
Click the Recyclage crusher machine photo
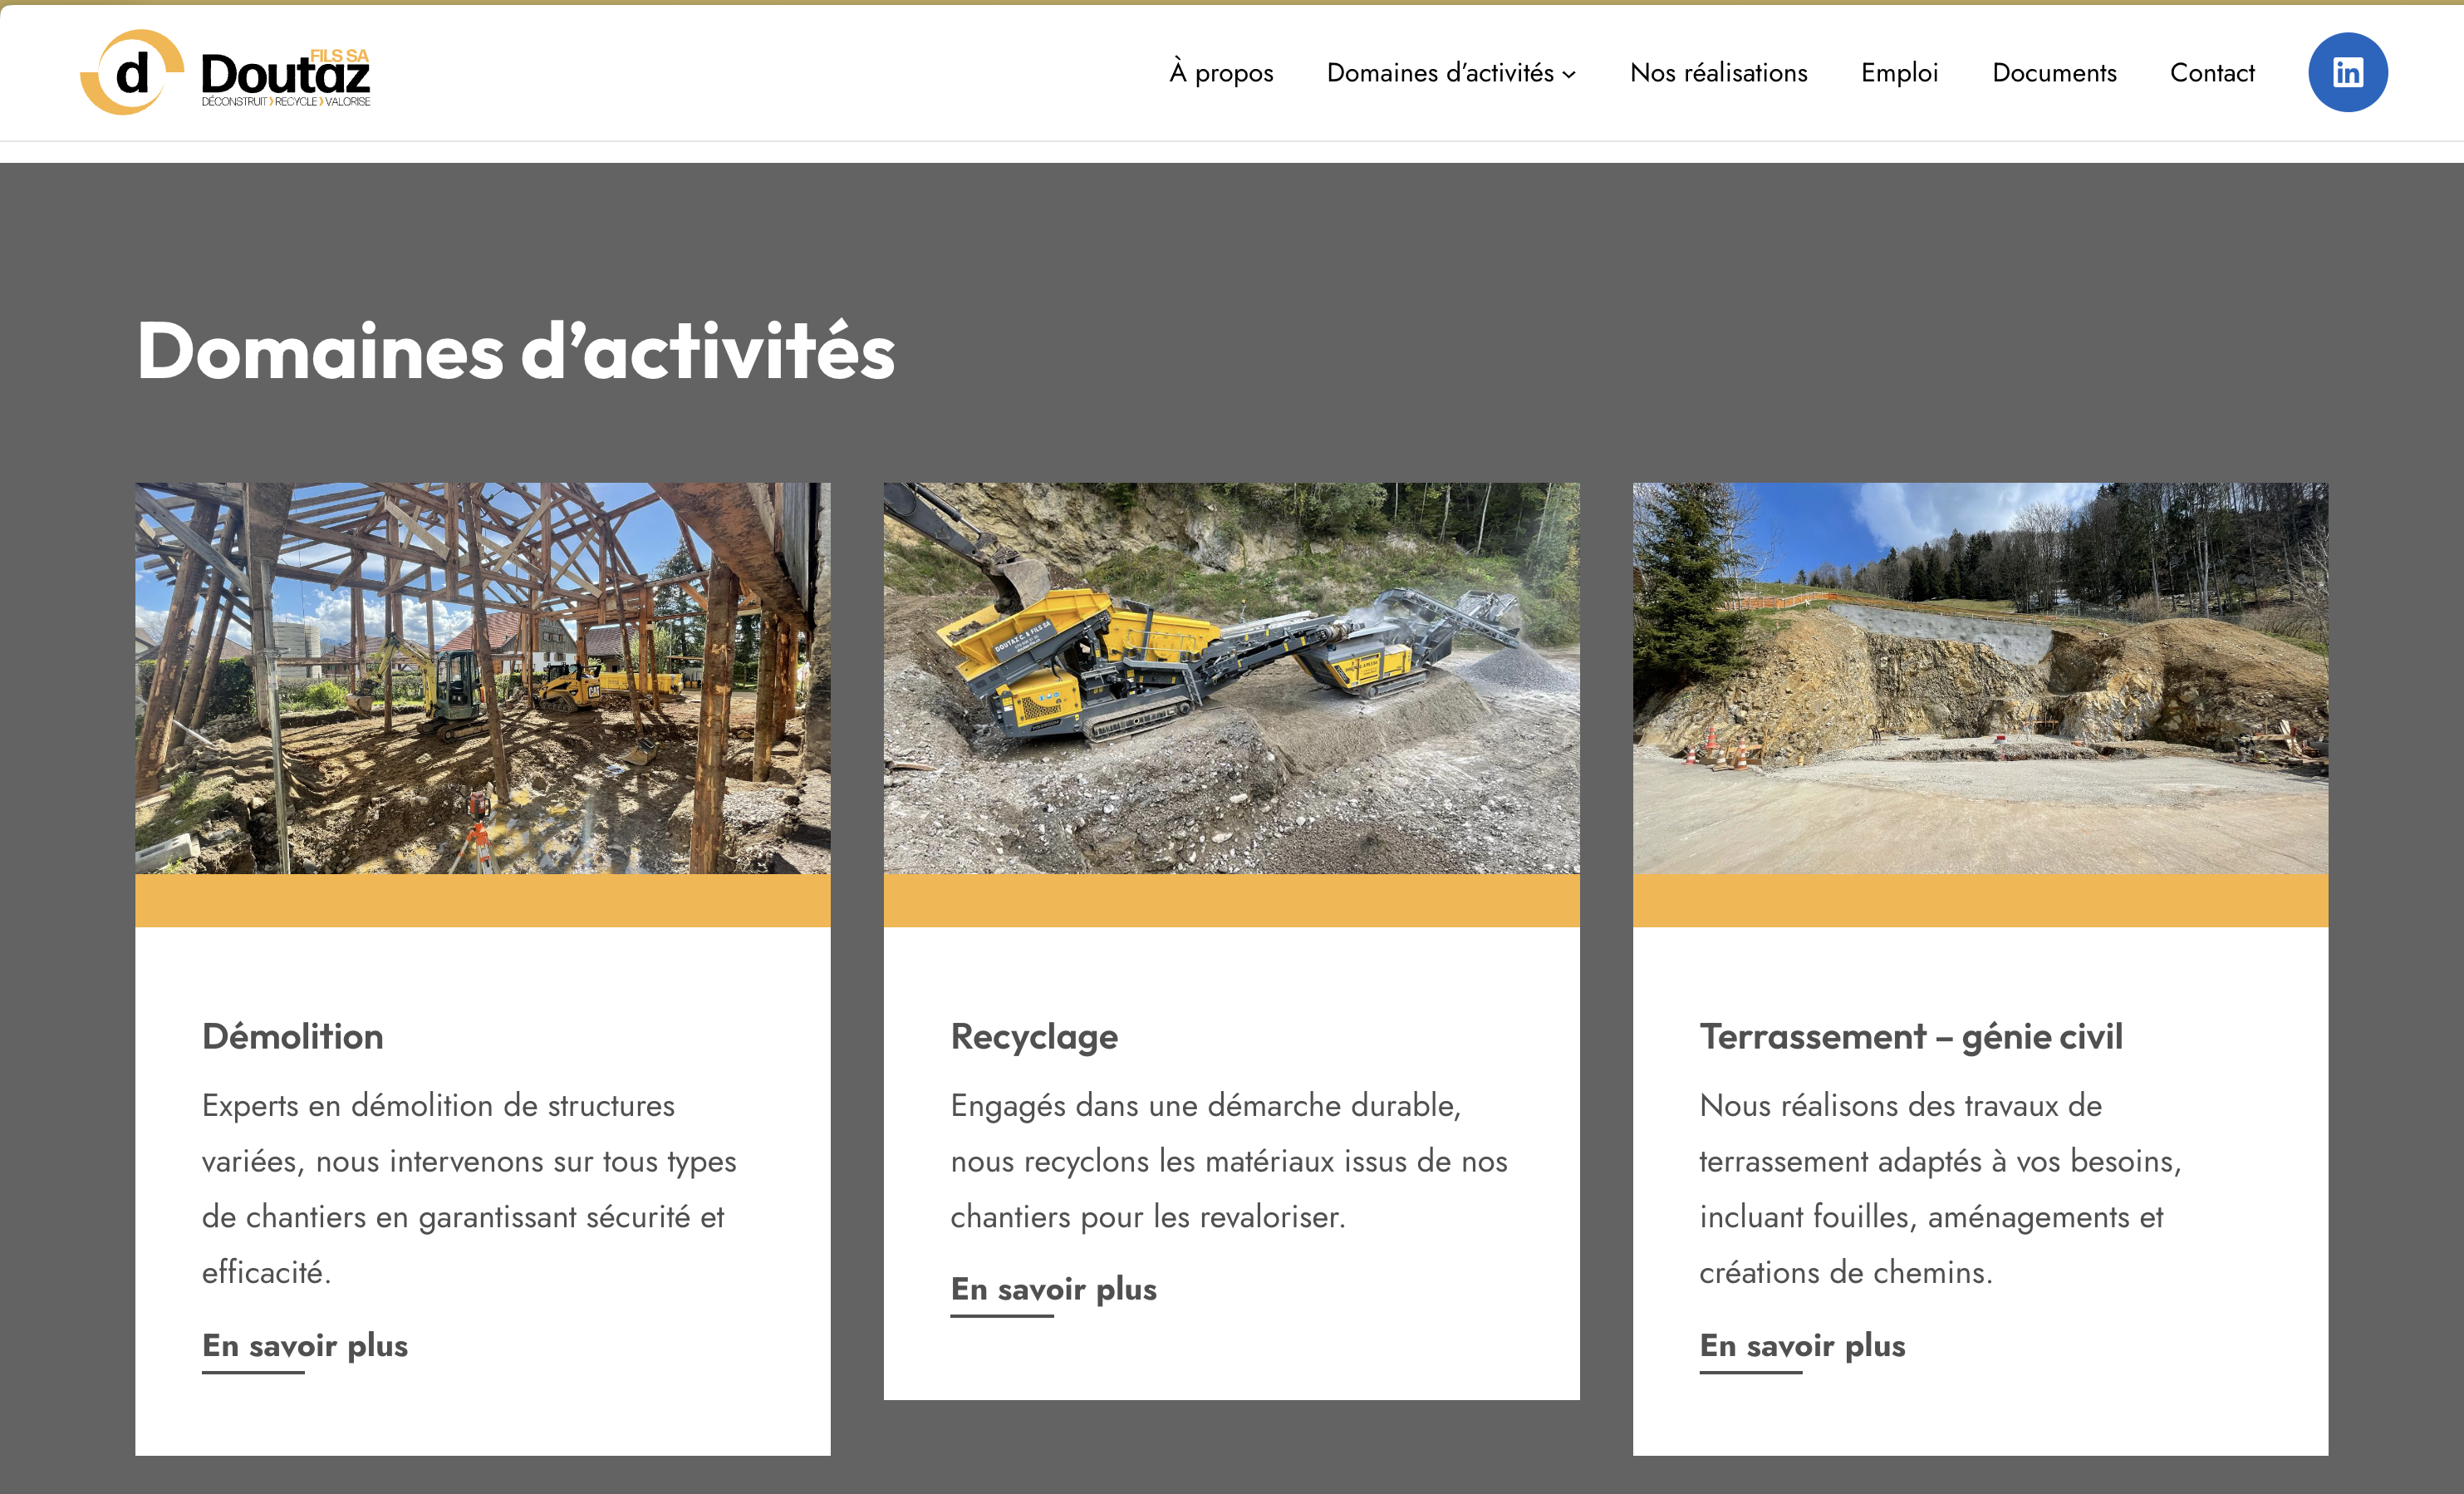point(1231,678)
